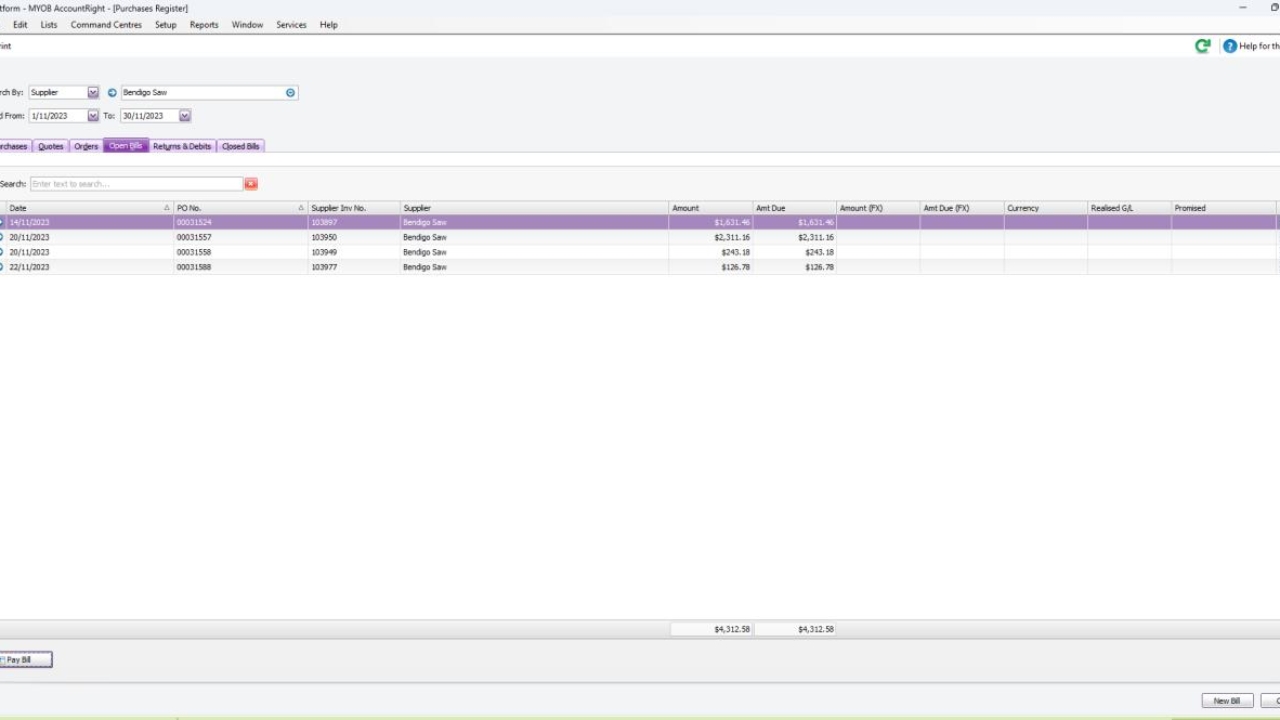This screenshot has height=720, width=1280.
Task: Select PO number 00031558
Action: click(194, 253)
